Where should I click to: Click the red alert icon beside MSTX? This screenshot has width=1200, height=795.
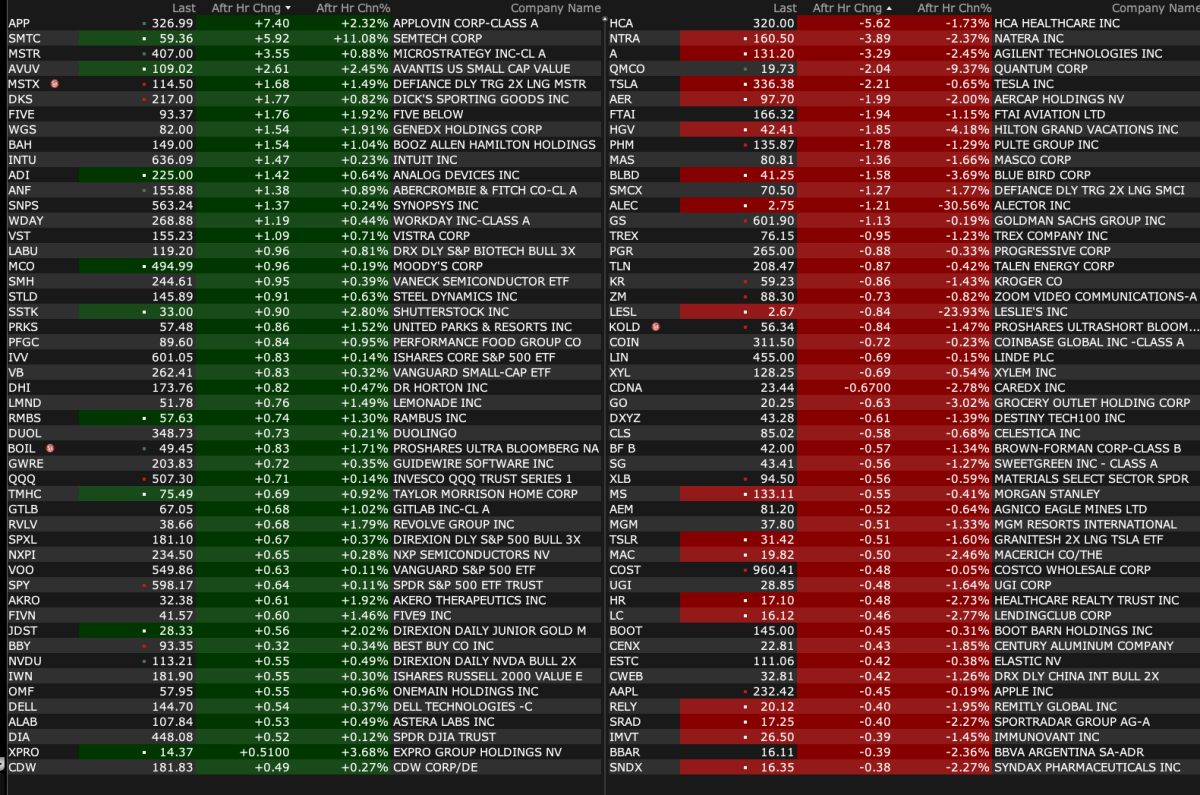(x=54, y=84)
